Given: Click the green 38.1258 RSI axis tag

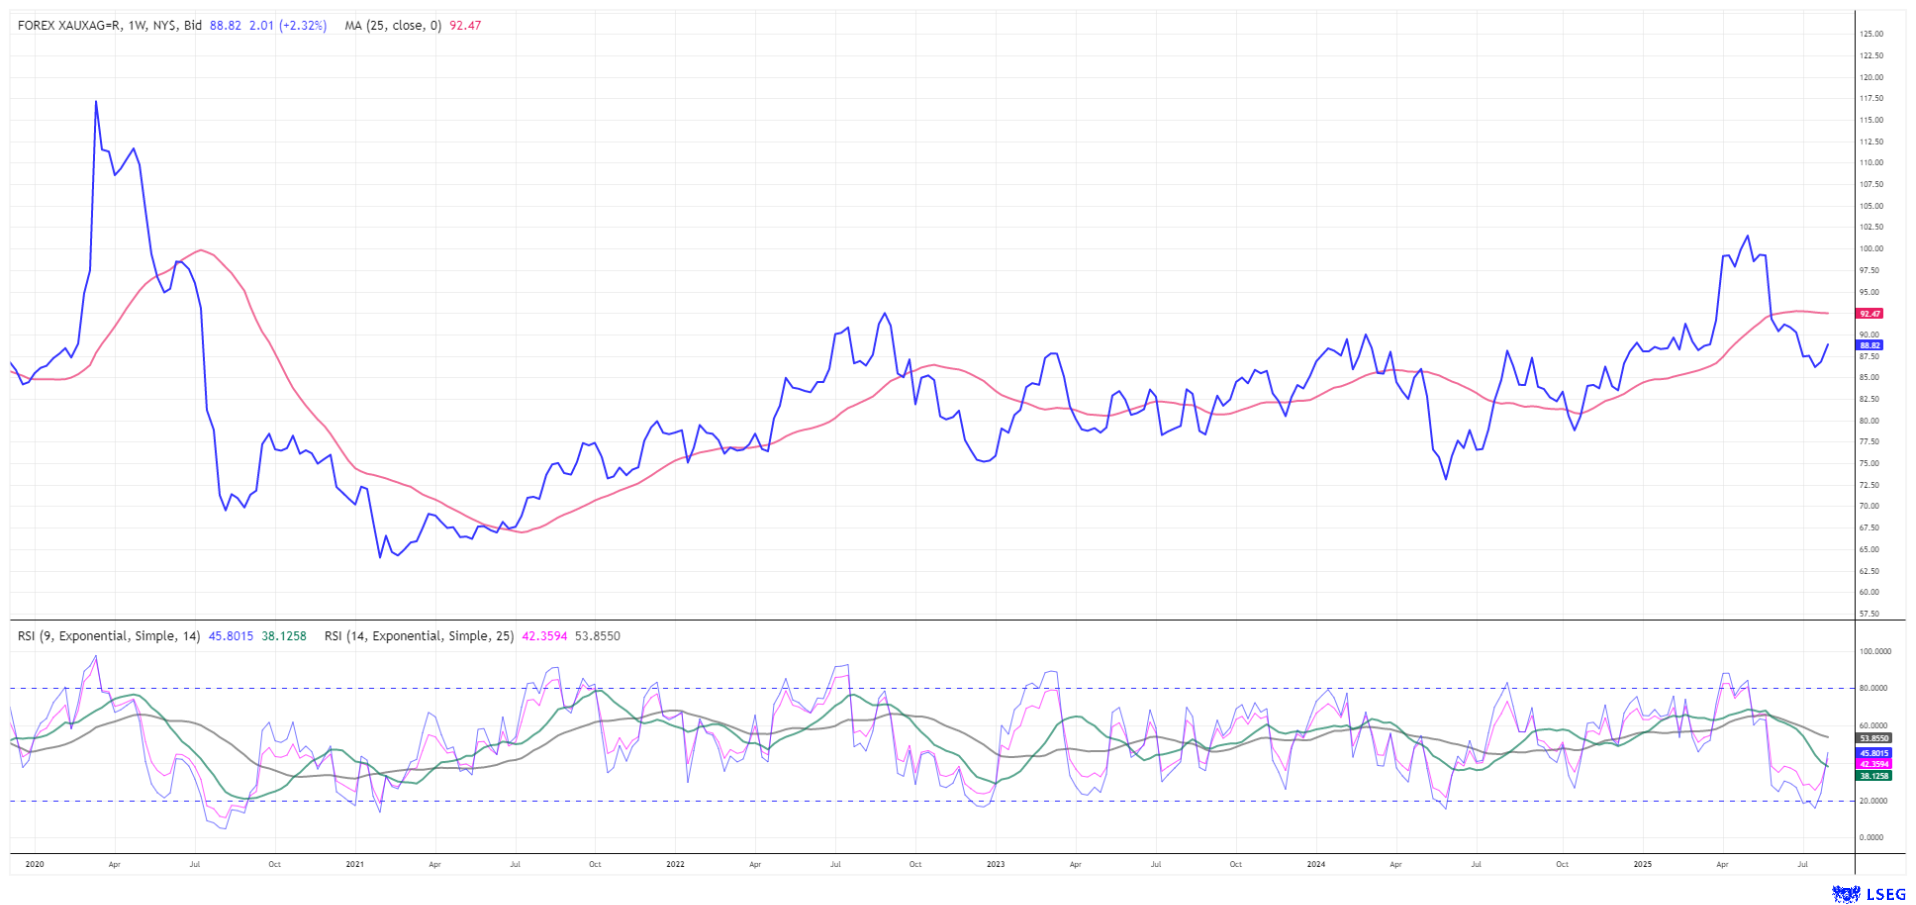Looking at the screenshot, I should (1874, 775).
